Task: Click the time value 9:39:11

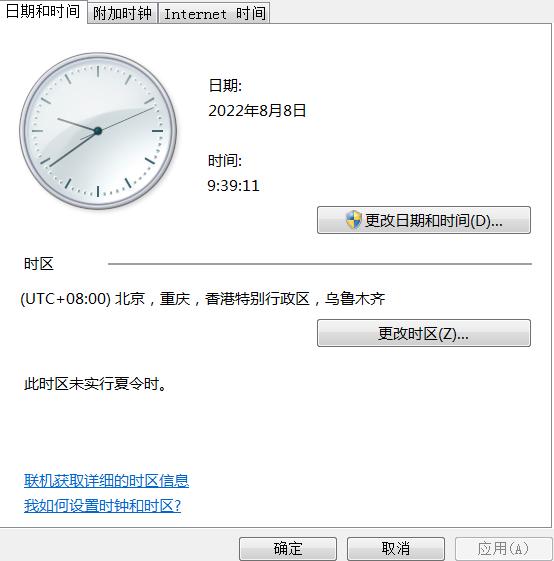Action: click(x=233, y=185)
